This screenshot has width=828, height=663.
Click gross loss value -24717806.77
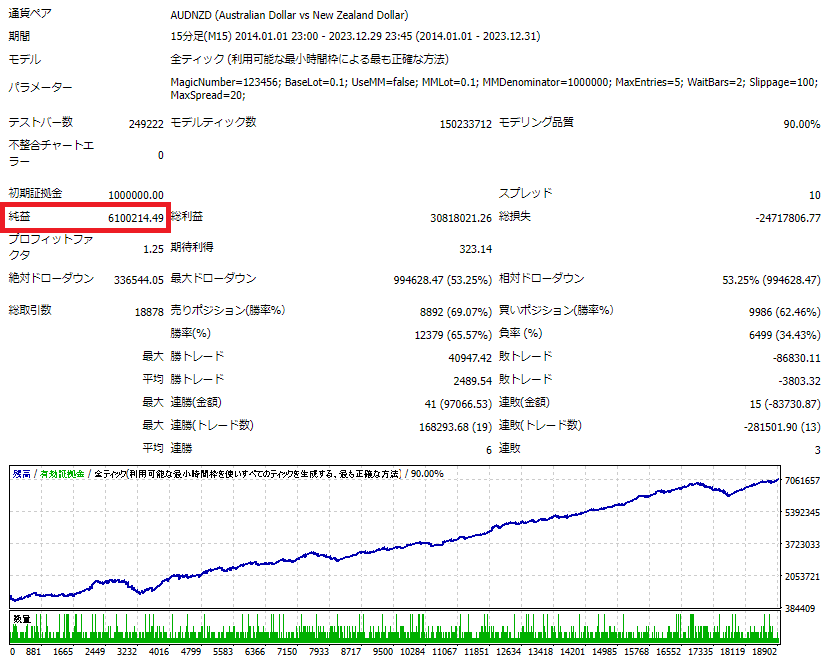click(x=788, y=218)
